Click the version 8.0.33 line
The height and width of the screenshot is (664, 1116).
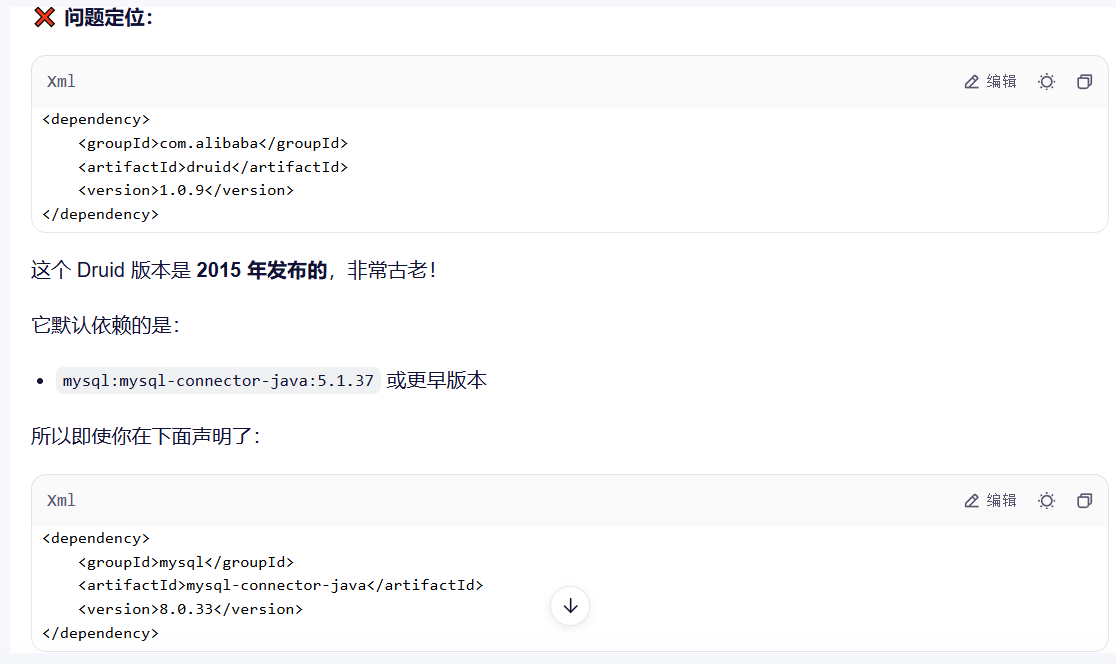tap(190, 609)
